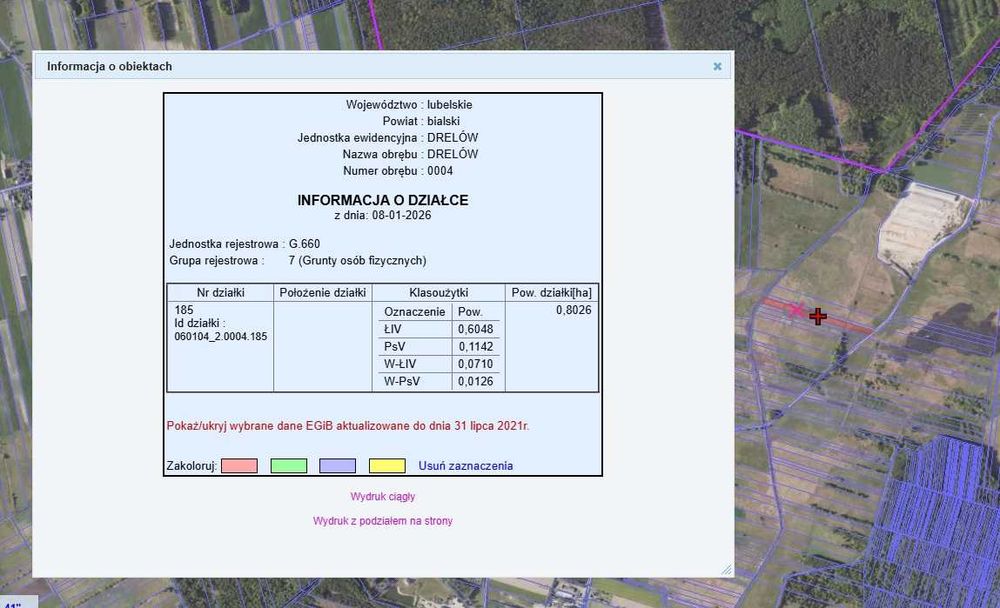
Task: Click Numer obrębu 0004 text
Action: 398,171
